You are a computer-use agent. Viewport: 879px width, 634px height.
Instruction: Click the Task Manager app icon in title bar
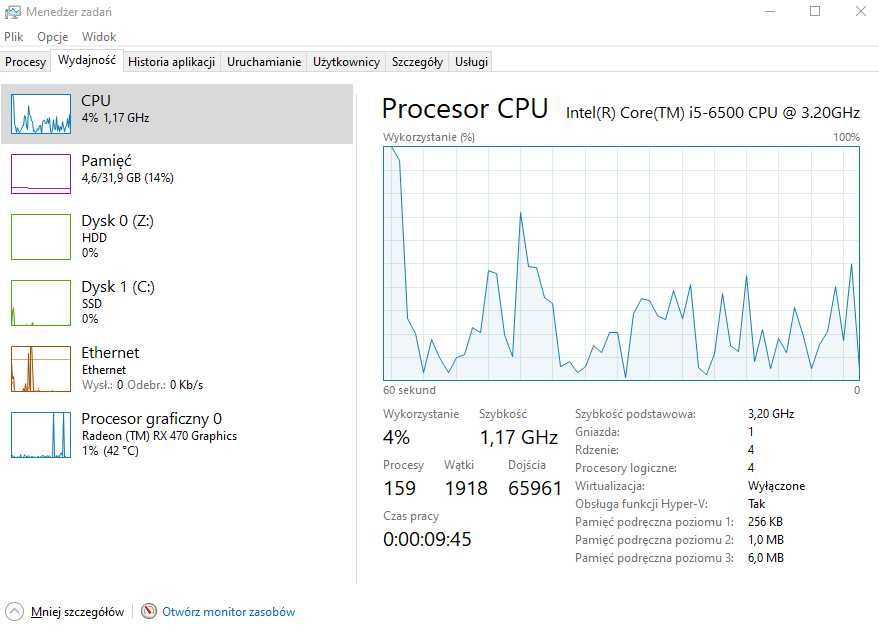pyautogui.click(x=12, y=12)
